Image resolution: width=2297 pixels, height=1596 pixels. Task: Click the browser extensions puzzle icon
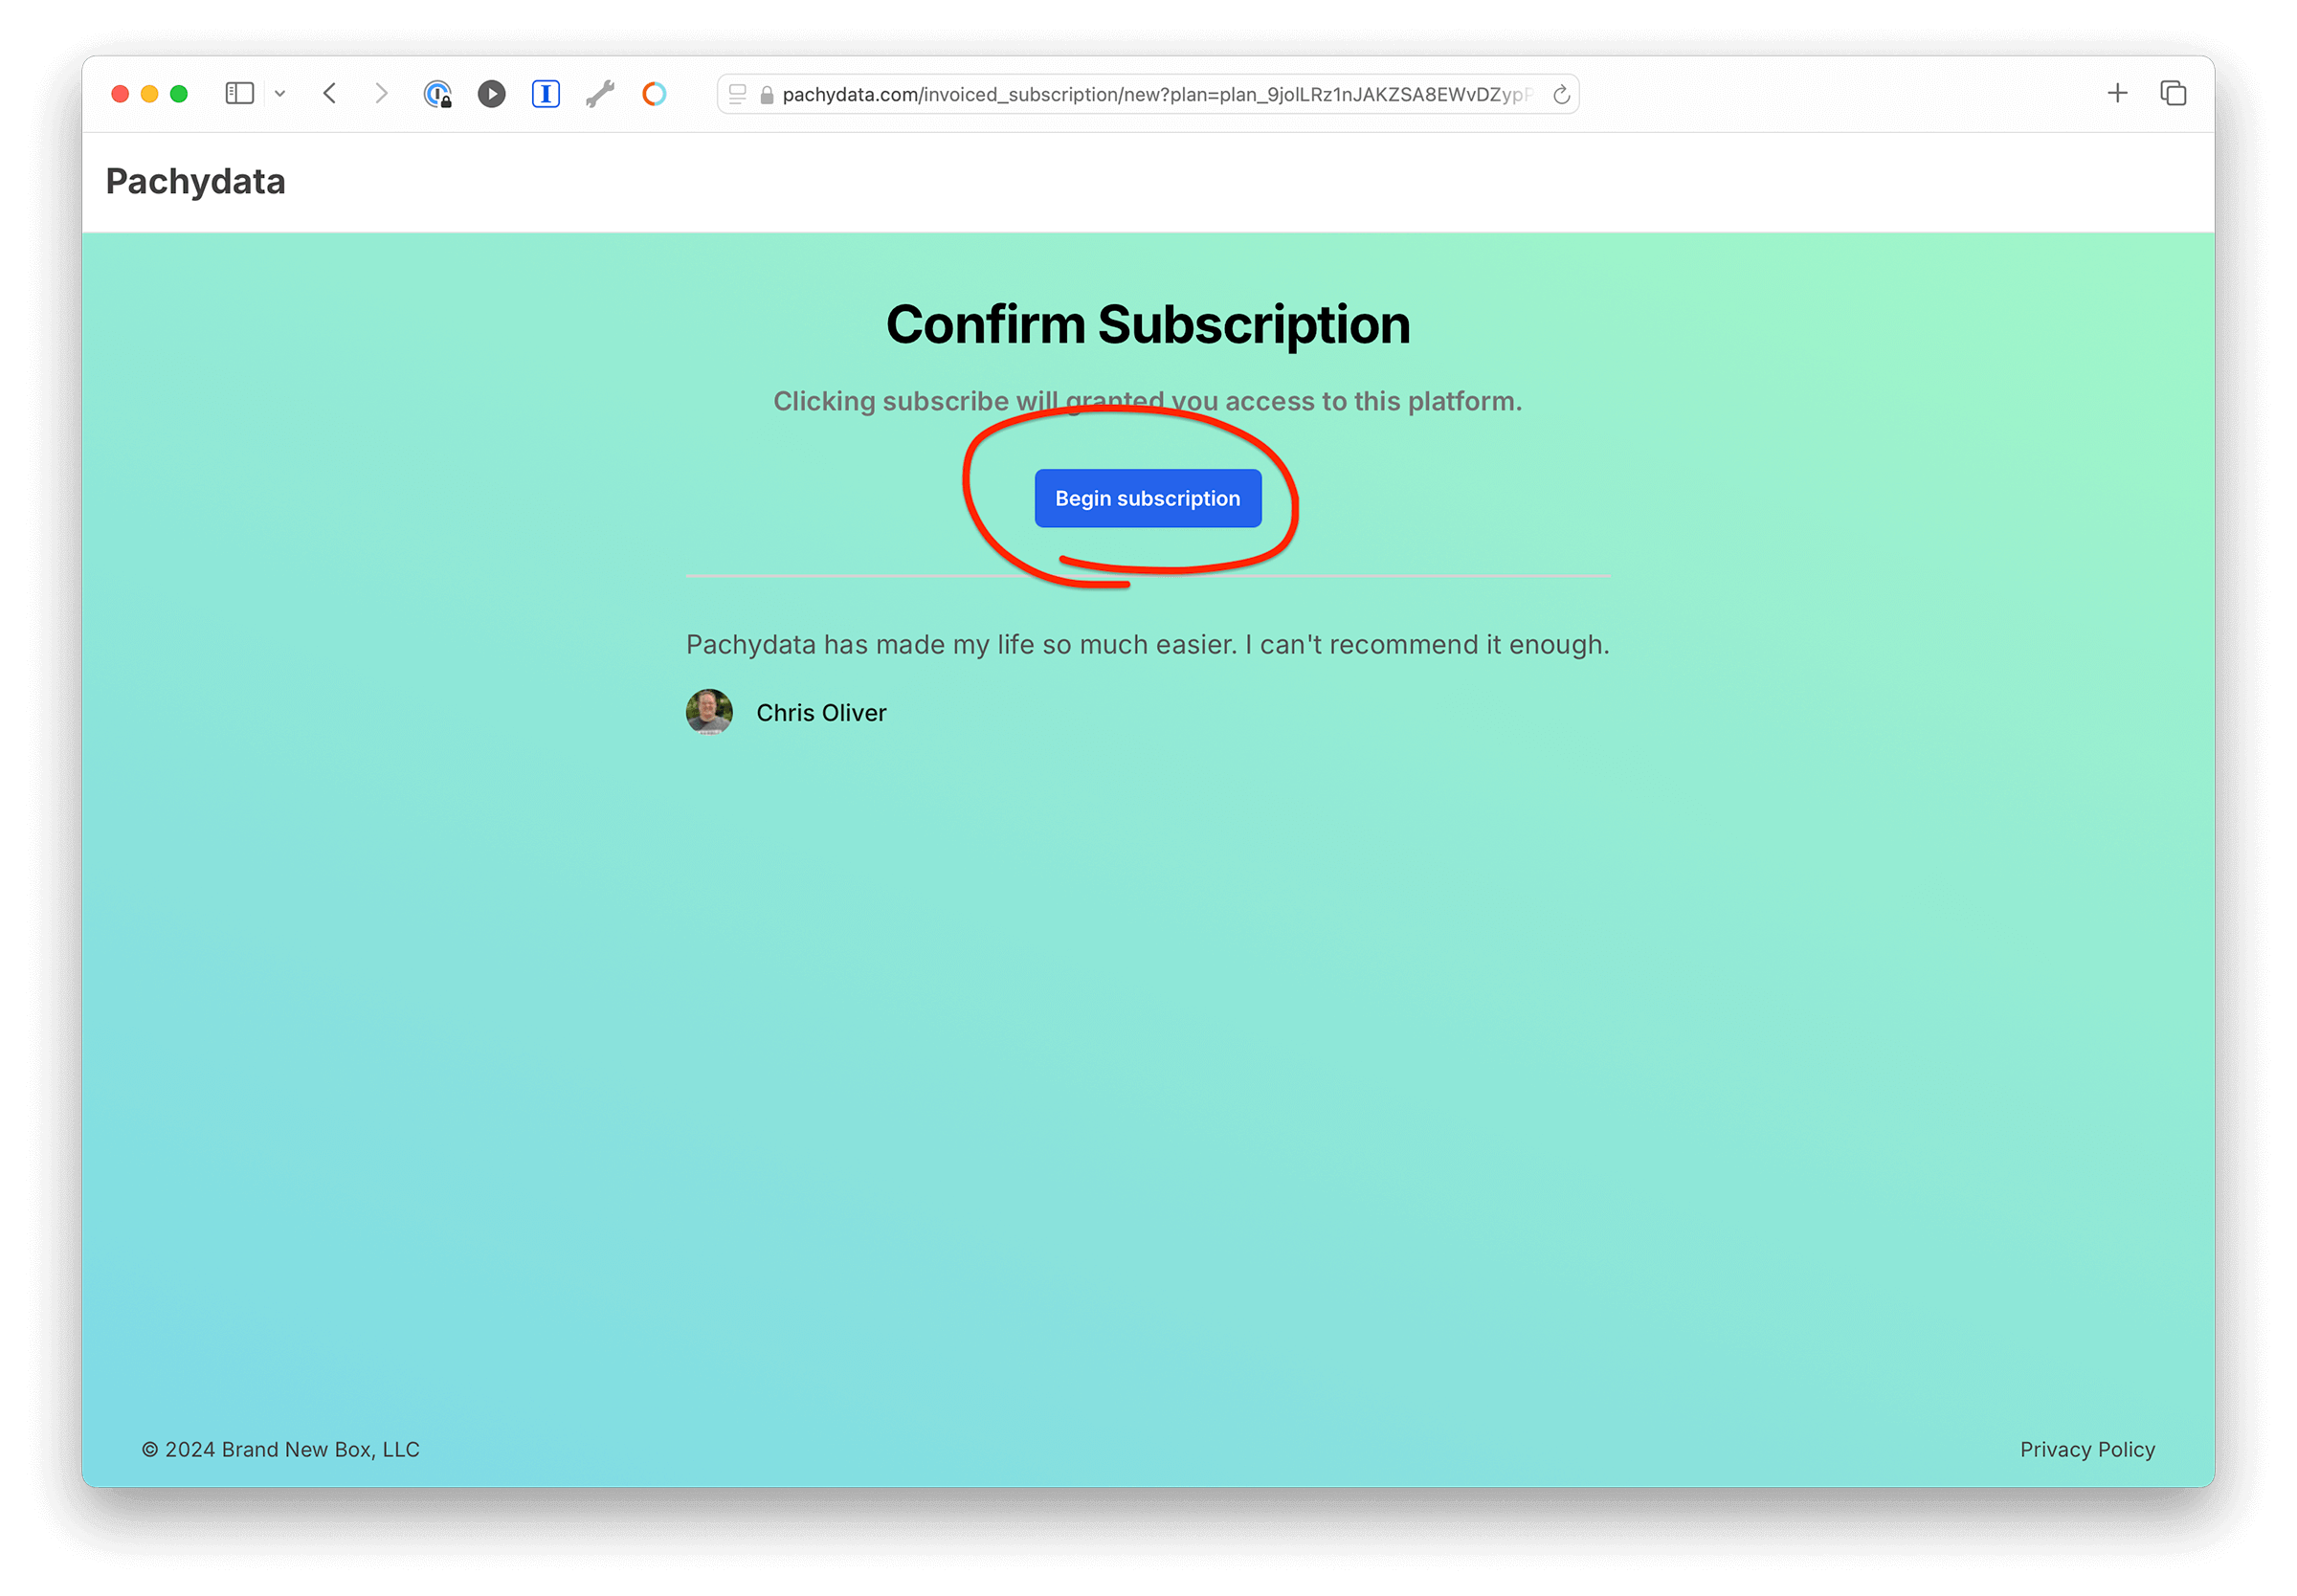[602, 96]
